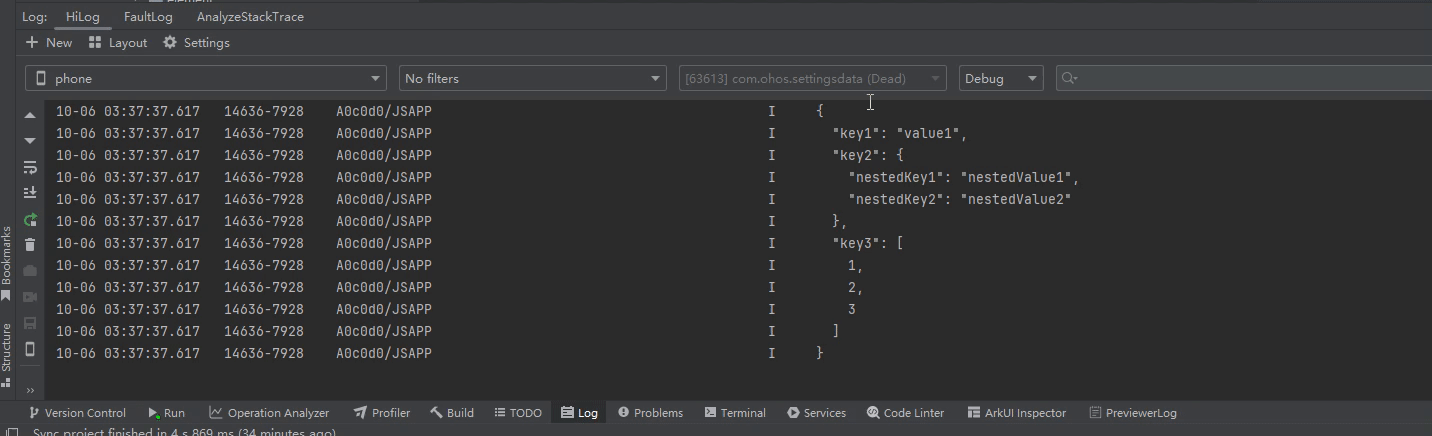Click New to add a log window
The width and height of the screenshot is (1432, 436).
tap(49, 43)
